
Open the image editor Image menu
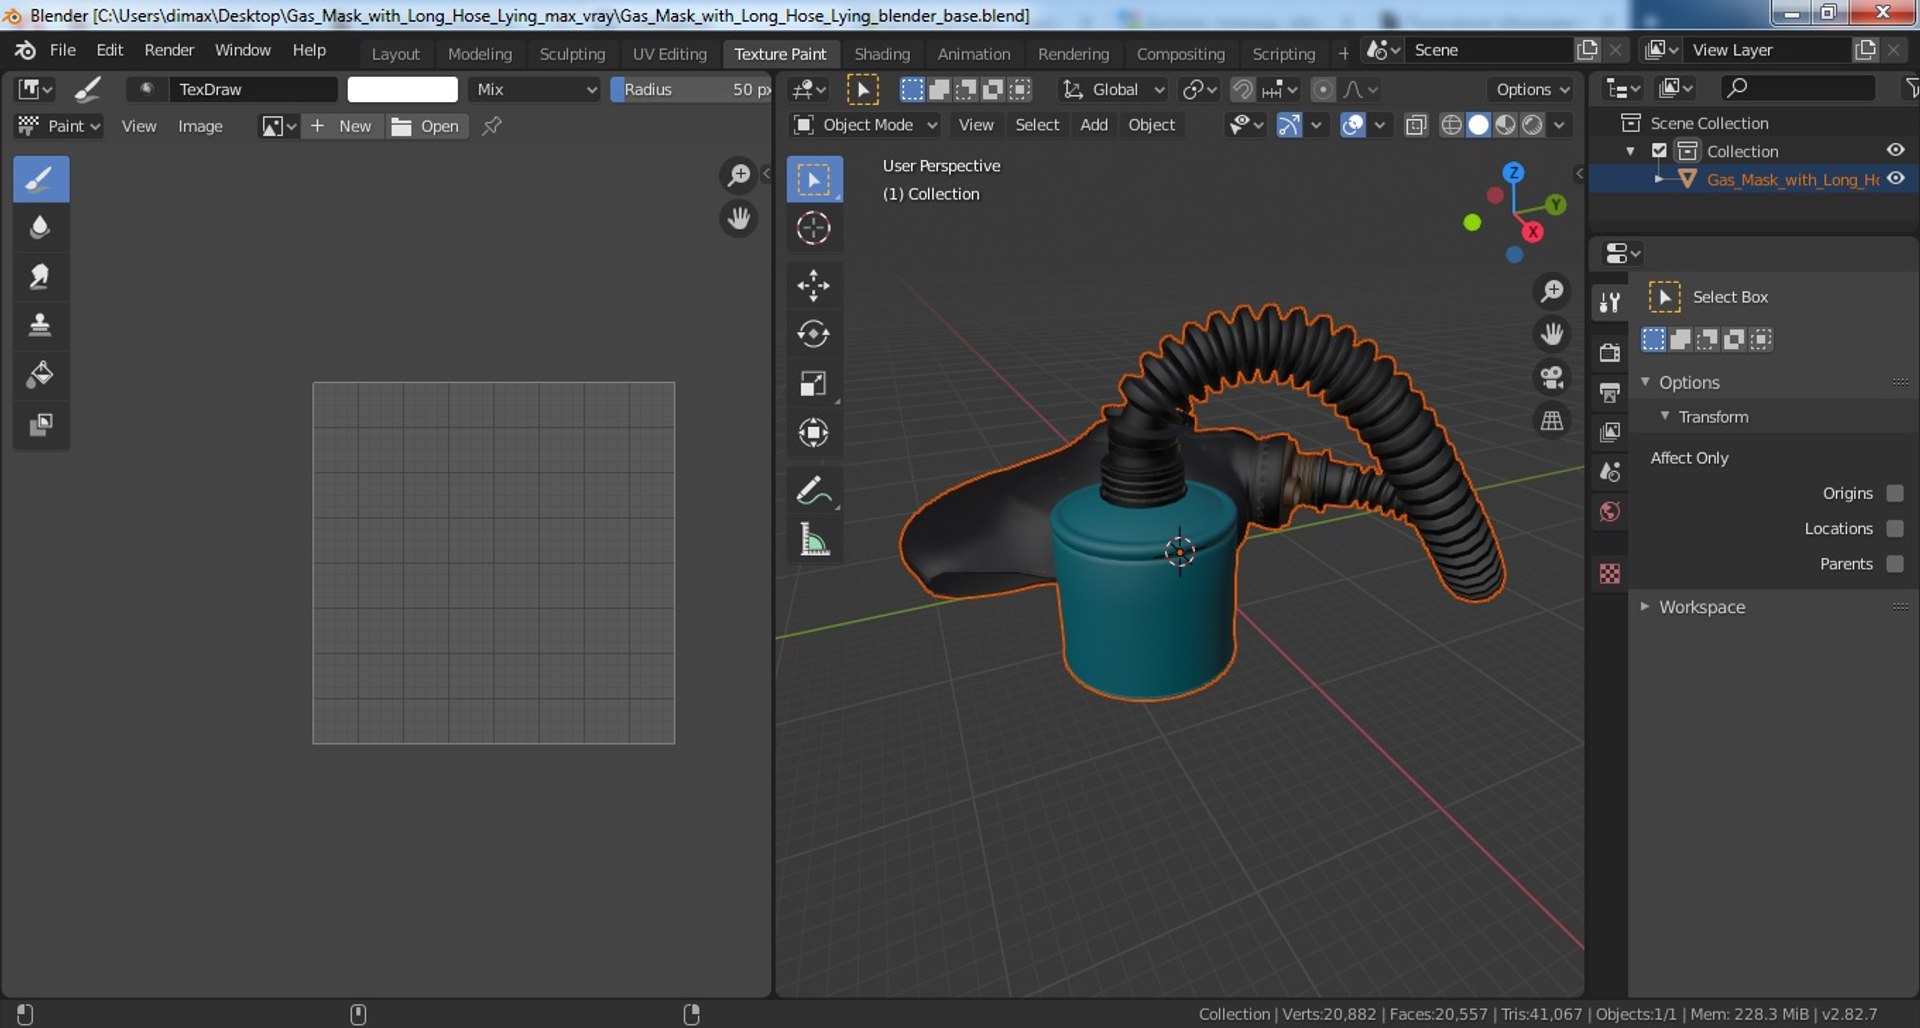point(200,126)
